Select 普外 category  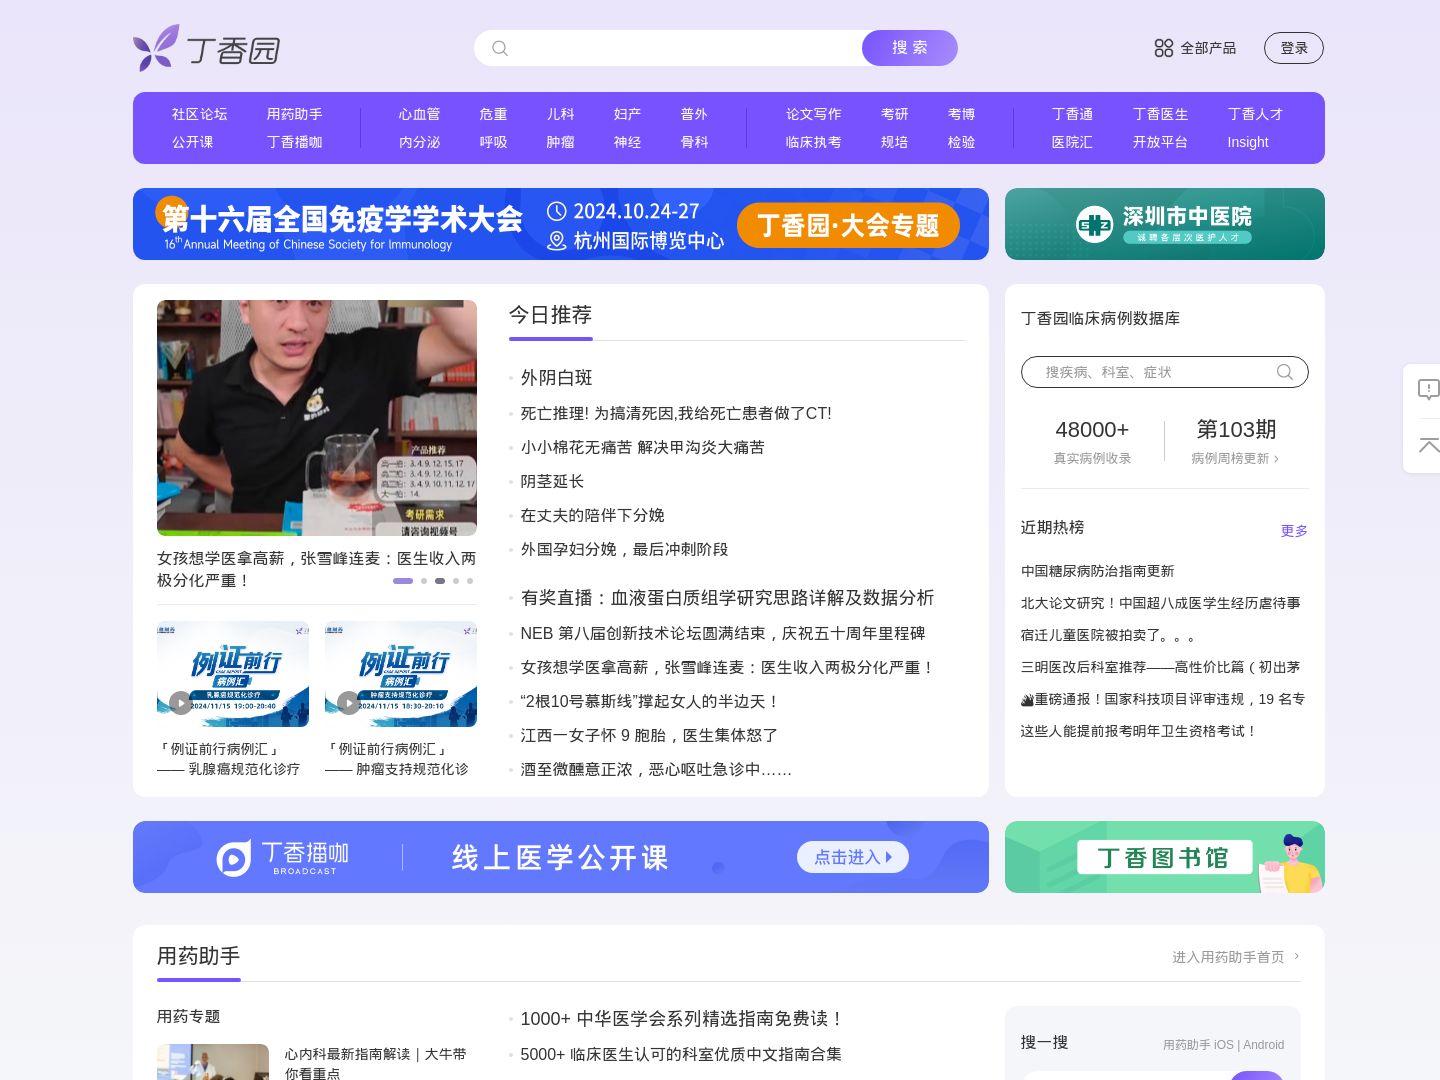tap(694, 114)
